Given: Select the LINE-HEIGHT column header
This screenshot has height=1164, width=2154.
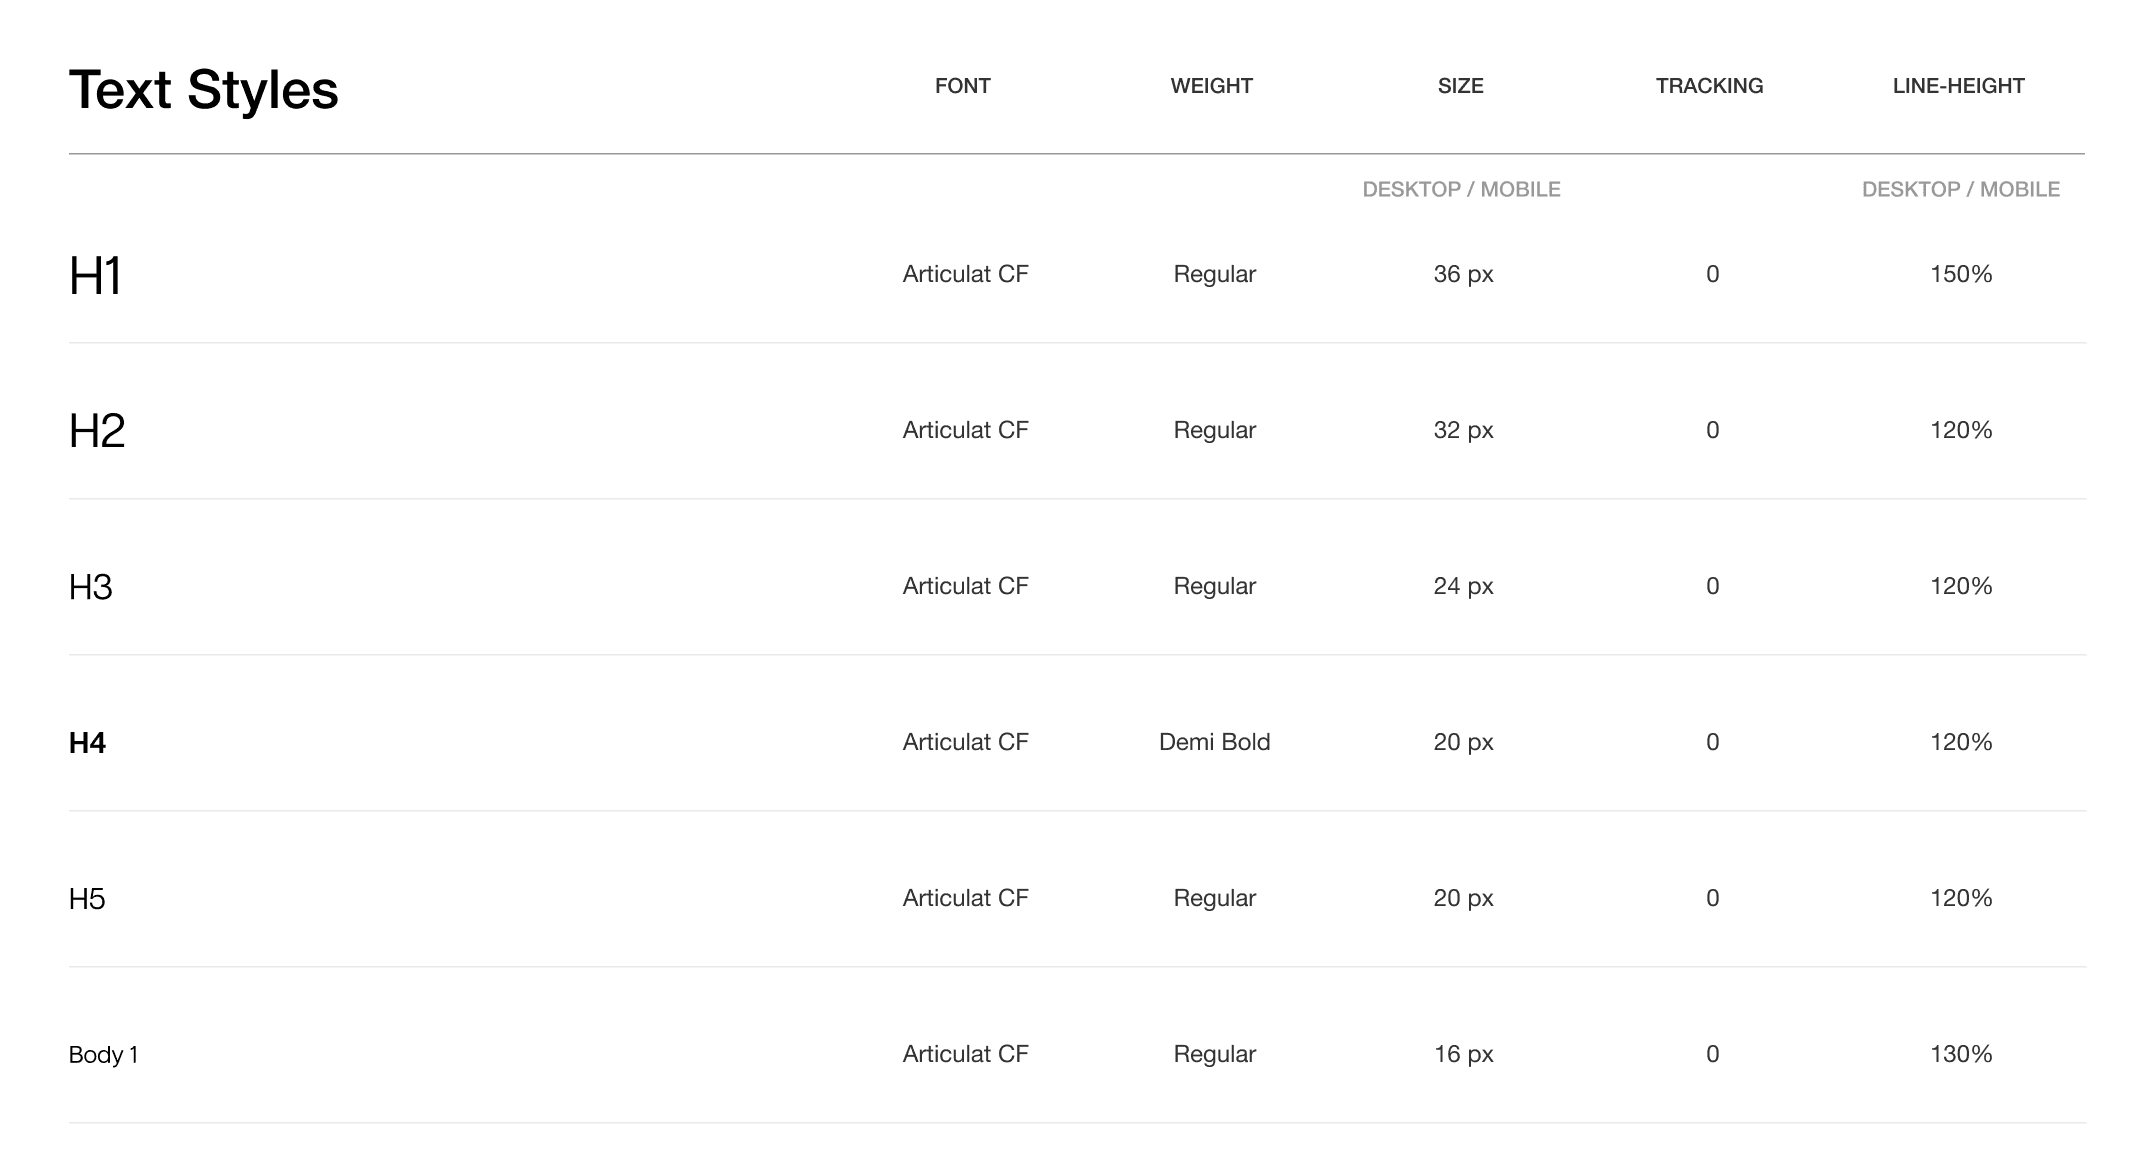Looking at the screenshot, I should click(1958, 86).
